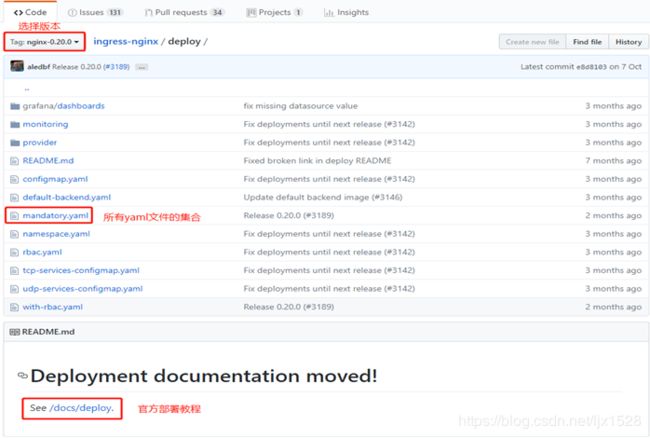Click the Projects tab's board icon
The width and height of the screenshot is (650, 438).
251,12
